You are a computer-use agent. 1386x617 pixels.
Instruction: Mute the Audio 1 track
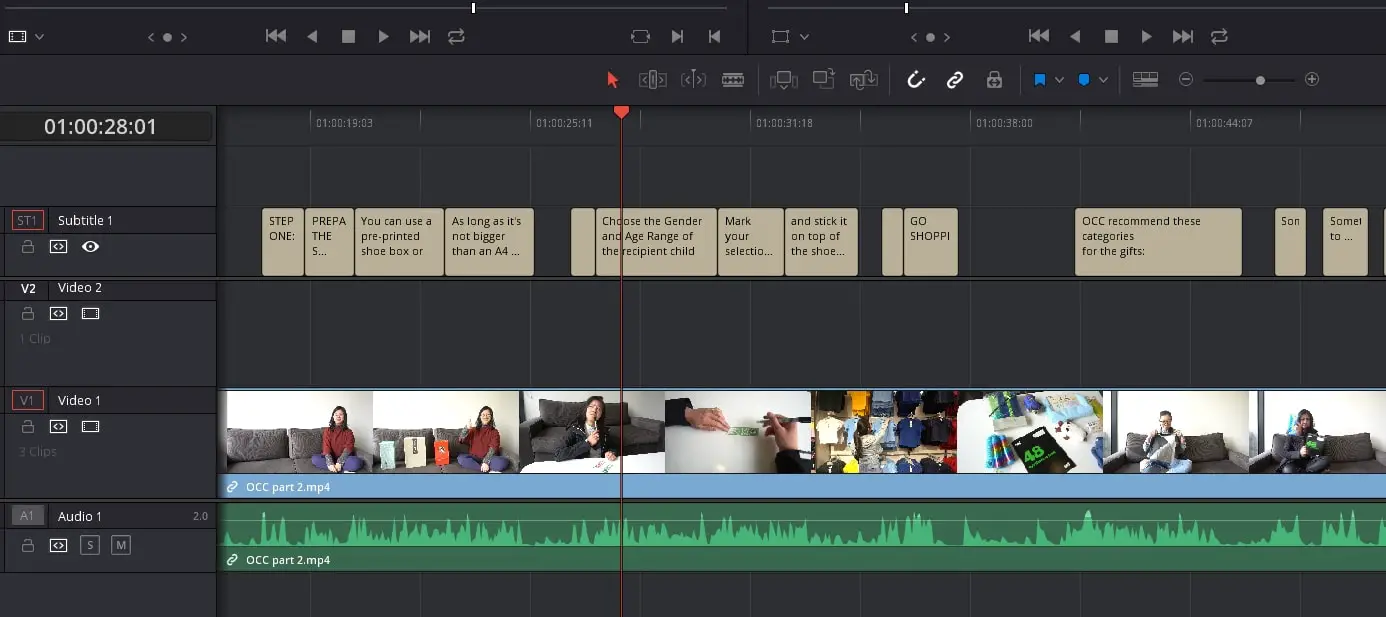pos(121,545)
